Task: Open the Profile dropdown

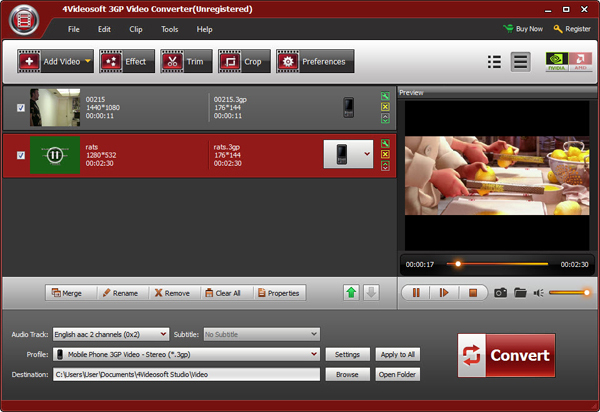Action: (x=186, y=354)
